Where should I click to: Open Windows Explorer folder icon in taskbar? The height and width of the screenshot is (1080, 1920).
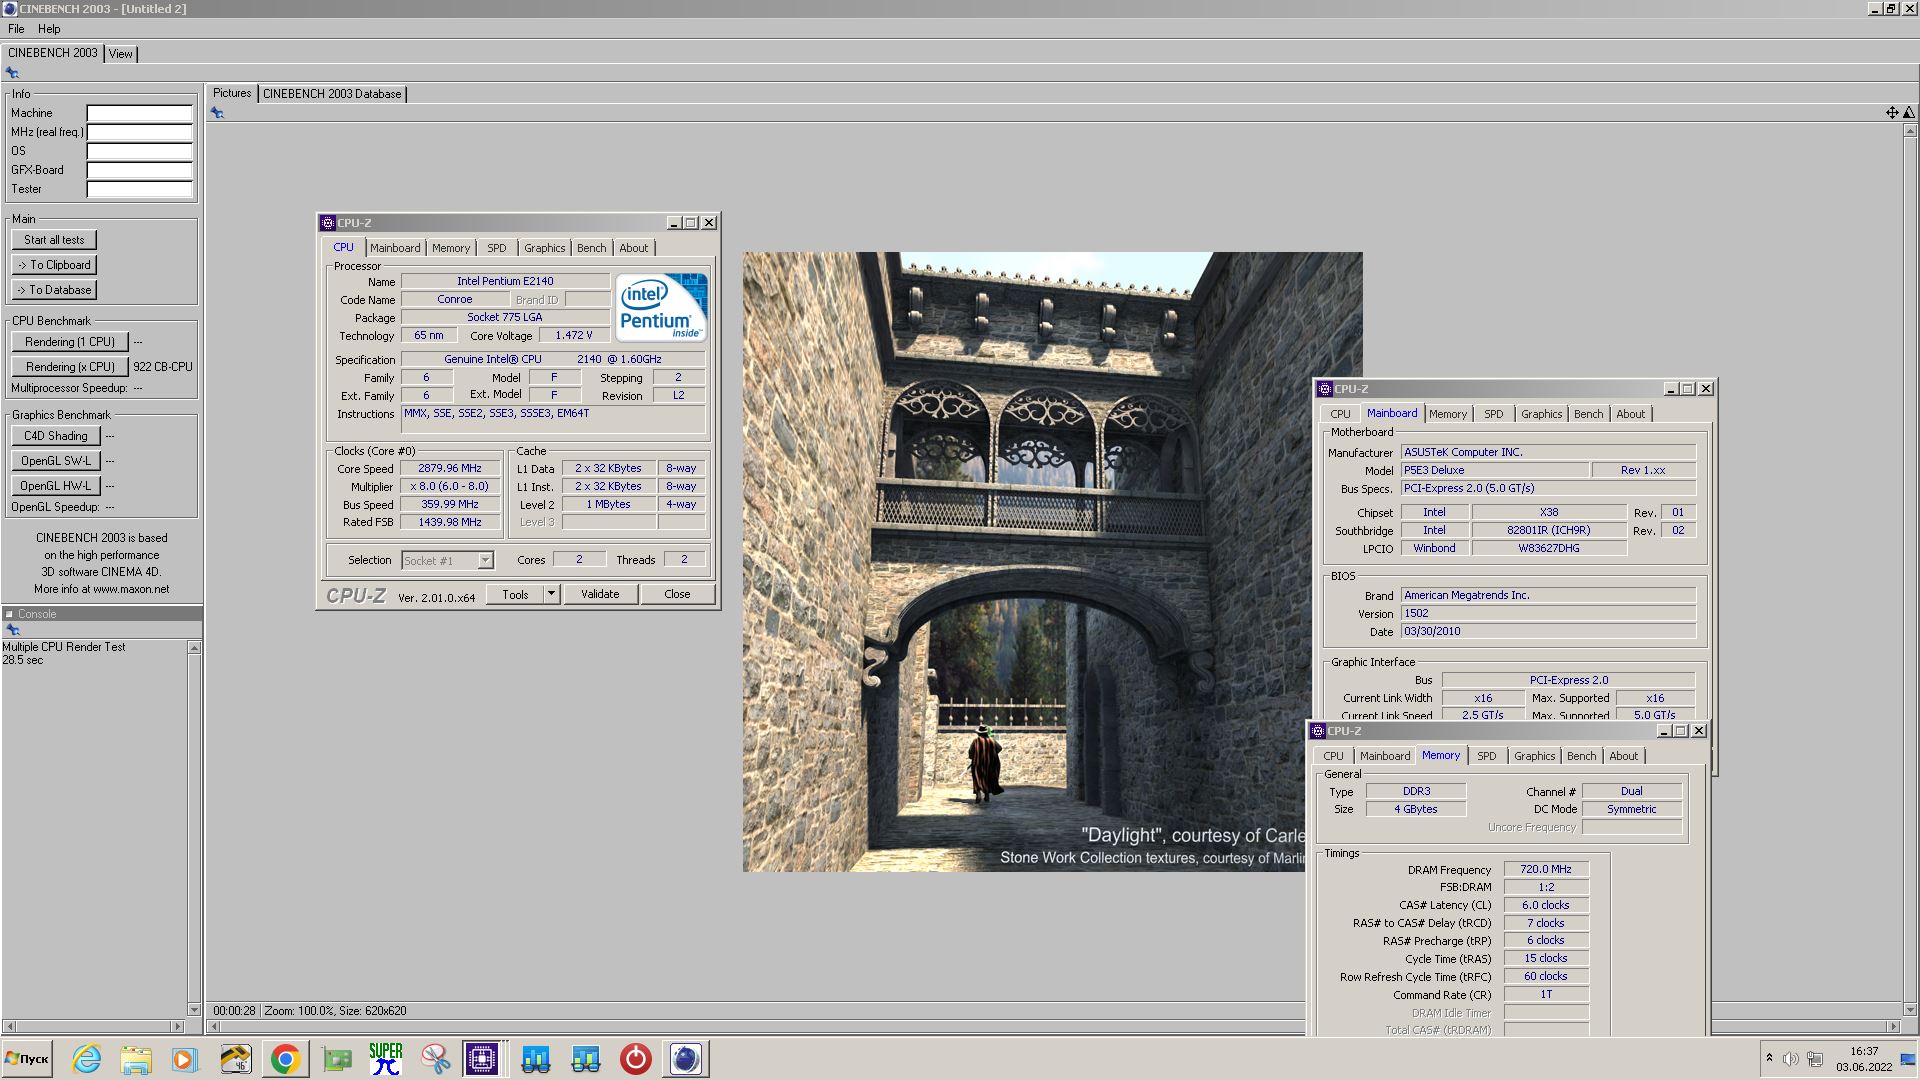pyautogui.click(x=136, y=1059)
